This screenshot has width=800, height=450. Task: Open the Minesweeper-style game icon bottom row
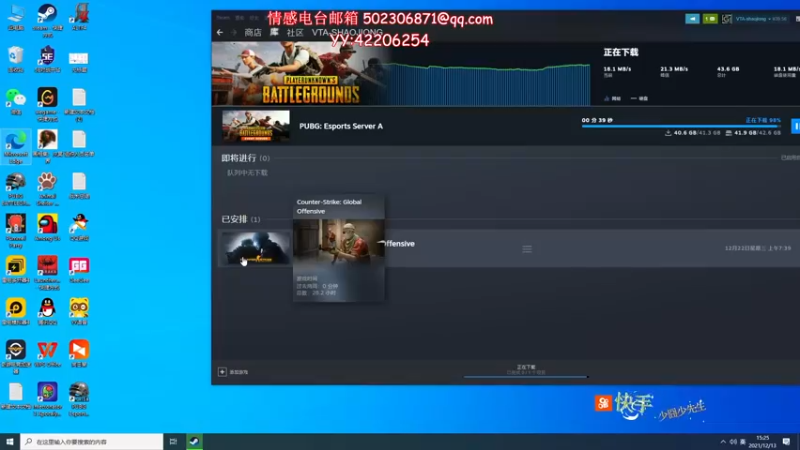pos(47,399)
